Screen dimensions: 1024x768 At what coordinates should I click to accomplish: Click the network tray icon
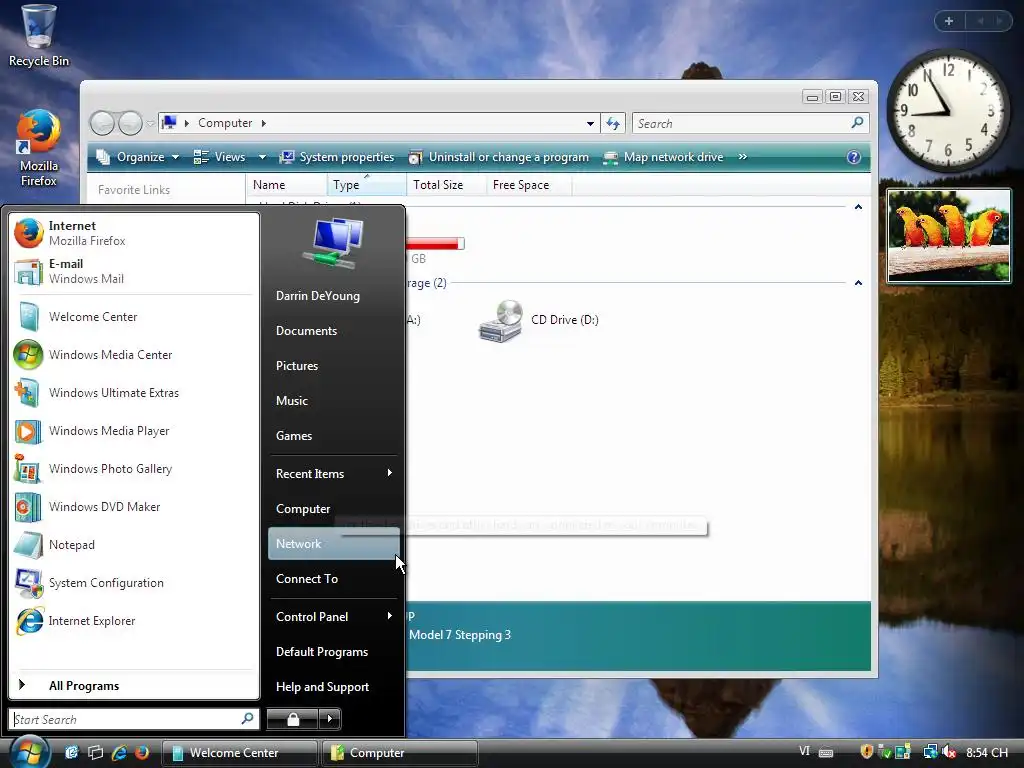(930, 752)
